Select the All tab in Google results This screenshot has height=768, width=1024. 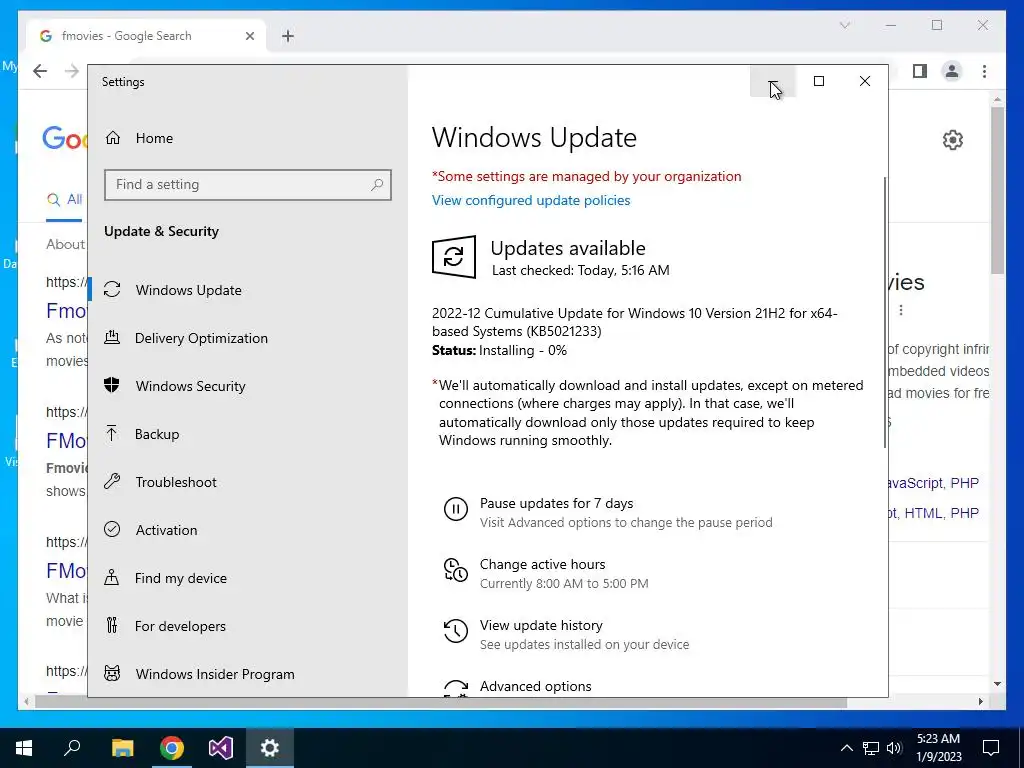click(x=65, y=200)
